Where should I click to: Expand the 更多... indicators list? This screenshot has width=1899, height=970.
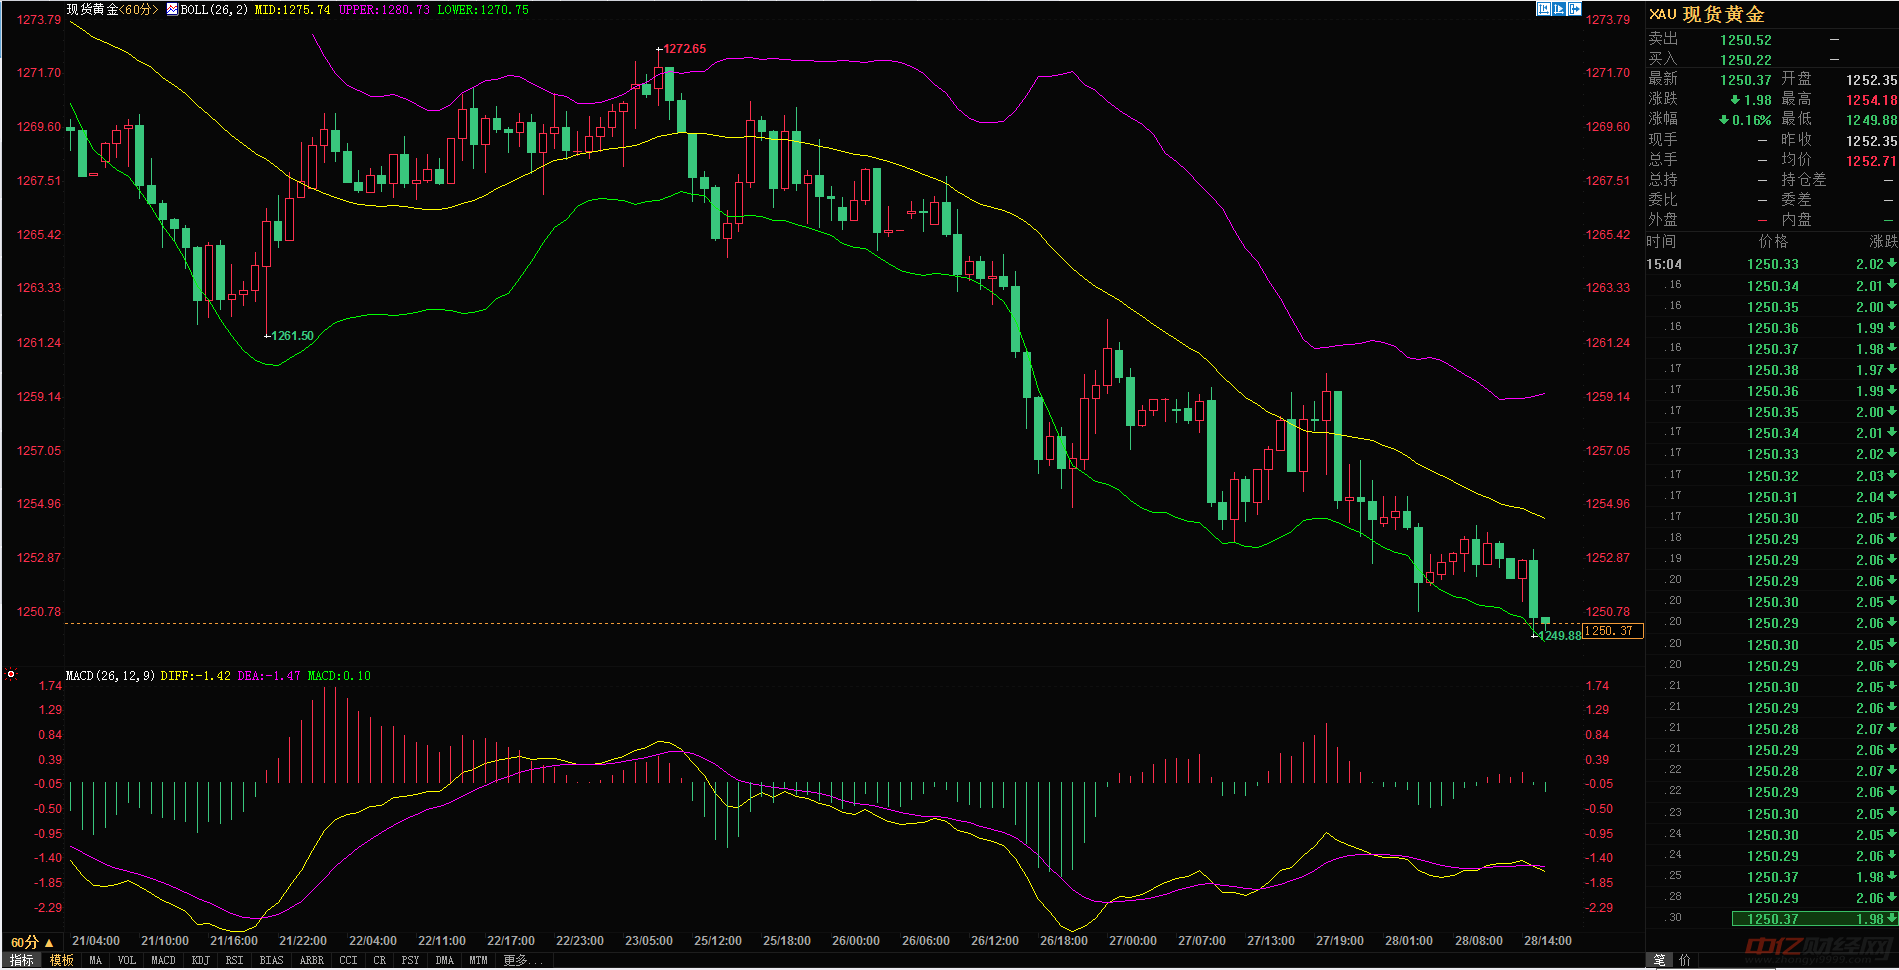pos(521,960)
